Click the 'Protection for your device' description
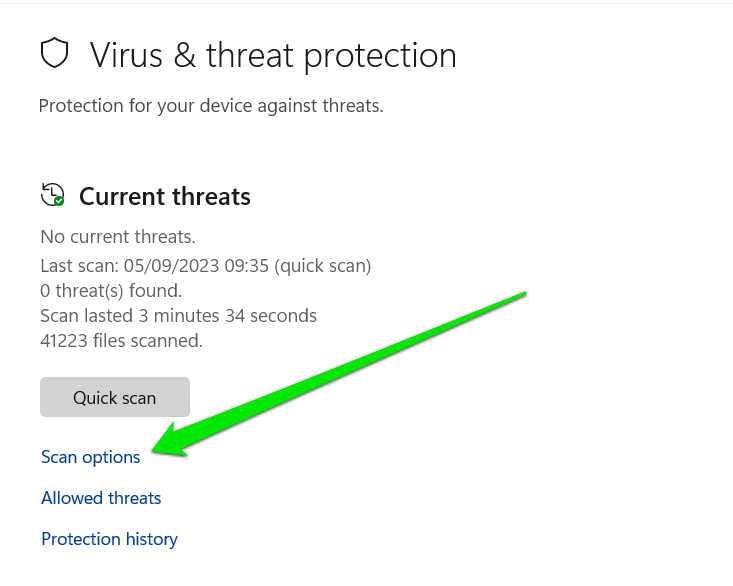Viewport: 733px width, 586px height. 211,106
